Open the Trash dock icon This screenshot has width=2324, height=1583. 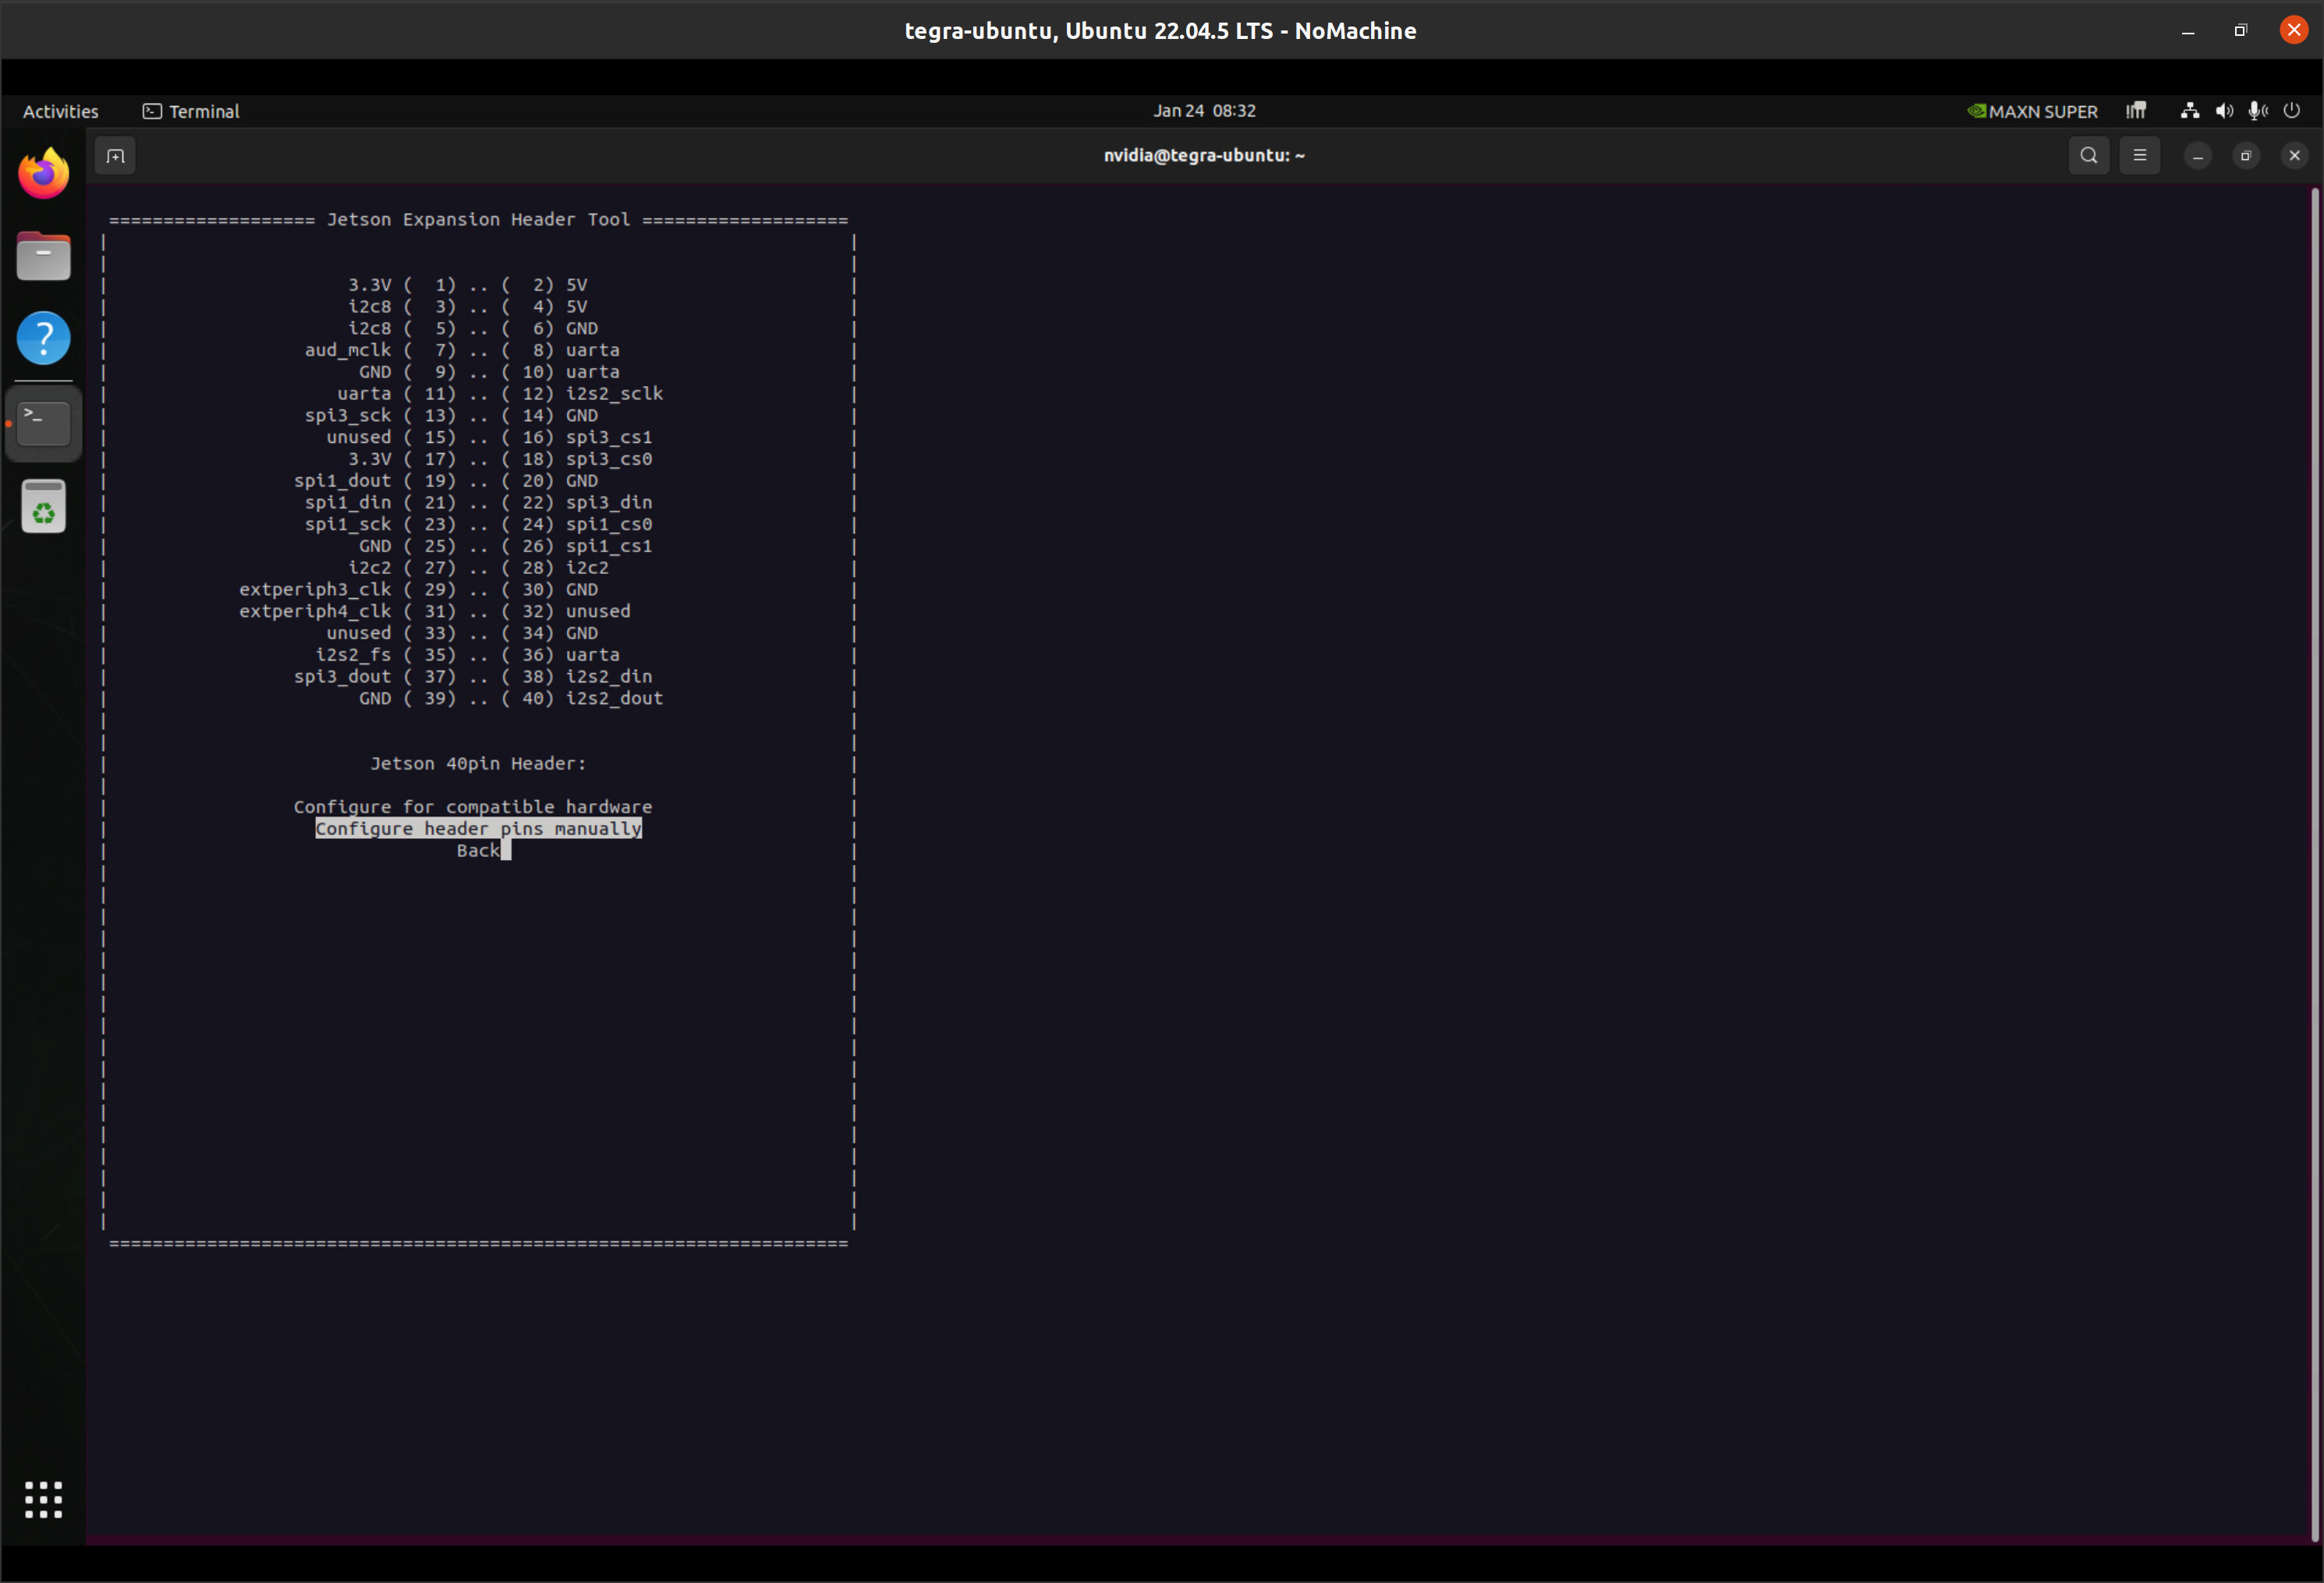point(44,507)
